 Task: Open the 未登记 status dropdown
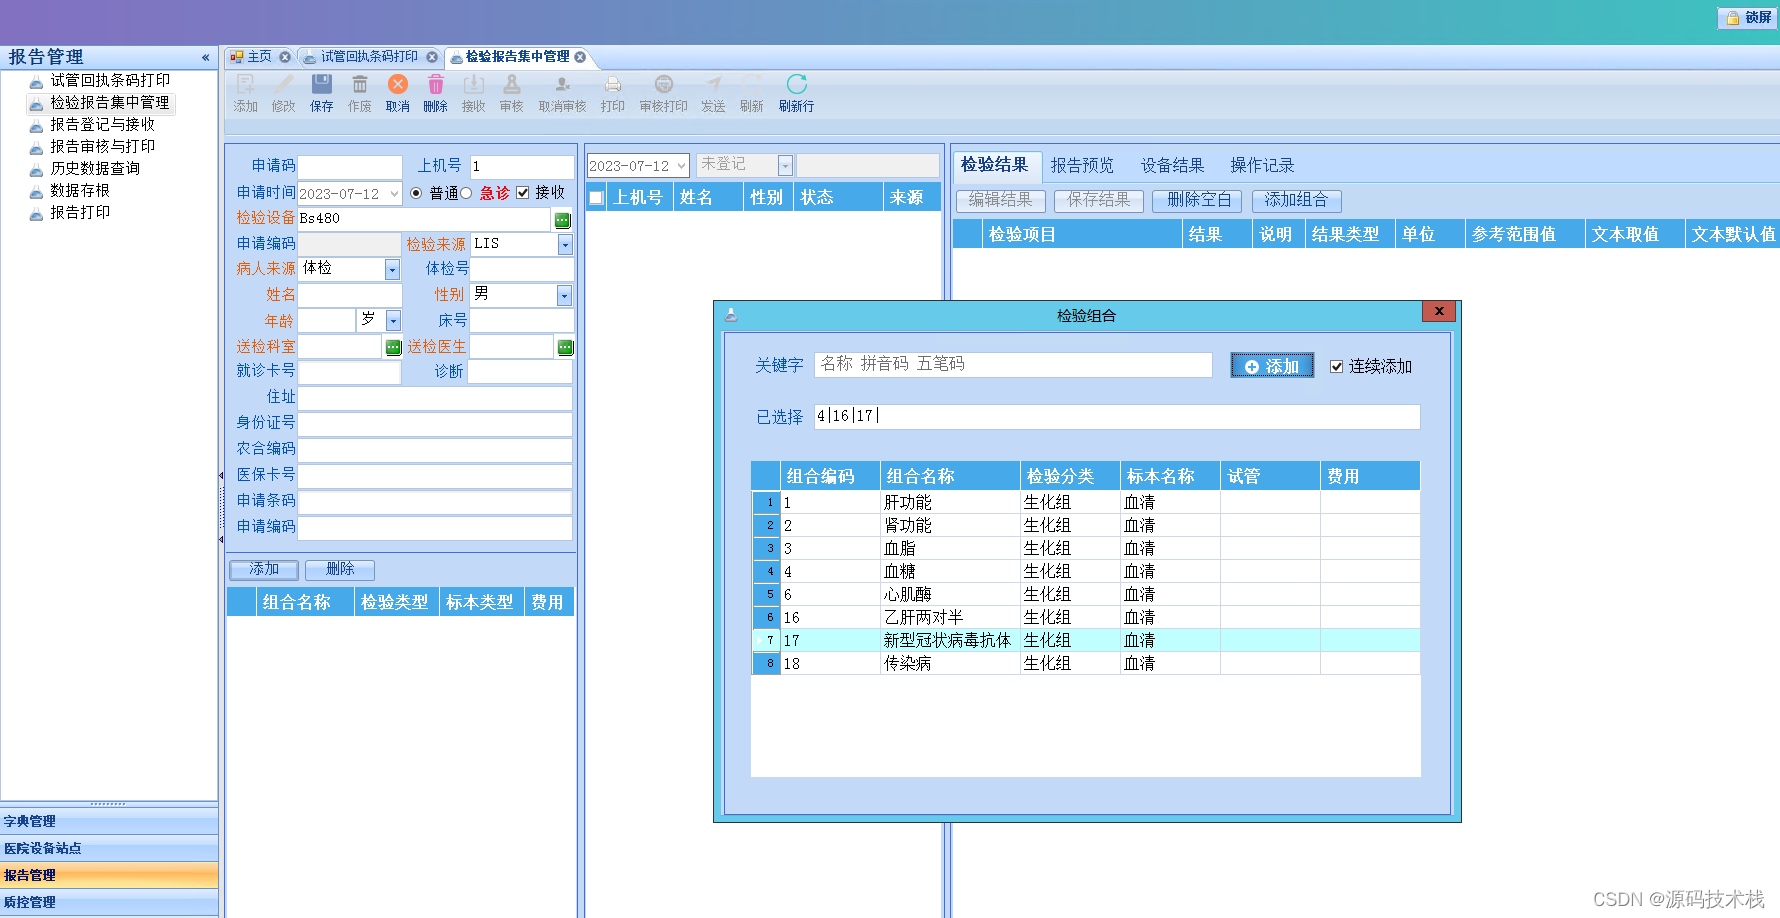tap(784, 164)
